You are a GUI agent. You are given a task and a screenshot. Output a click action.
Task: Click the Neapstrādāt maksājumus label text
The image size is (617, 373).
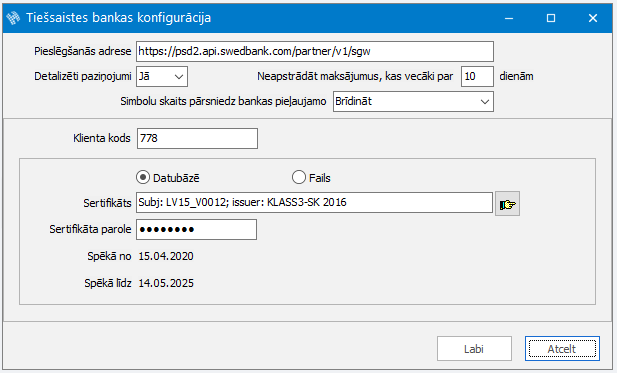click(355, 76)
